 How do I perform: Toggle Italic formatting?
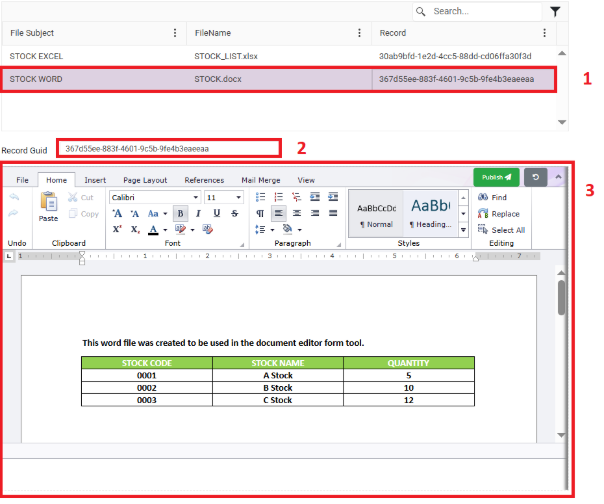pyautogui.click(x=198, y=213)
